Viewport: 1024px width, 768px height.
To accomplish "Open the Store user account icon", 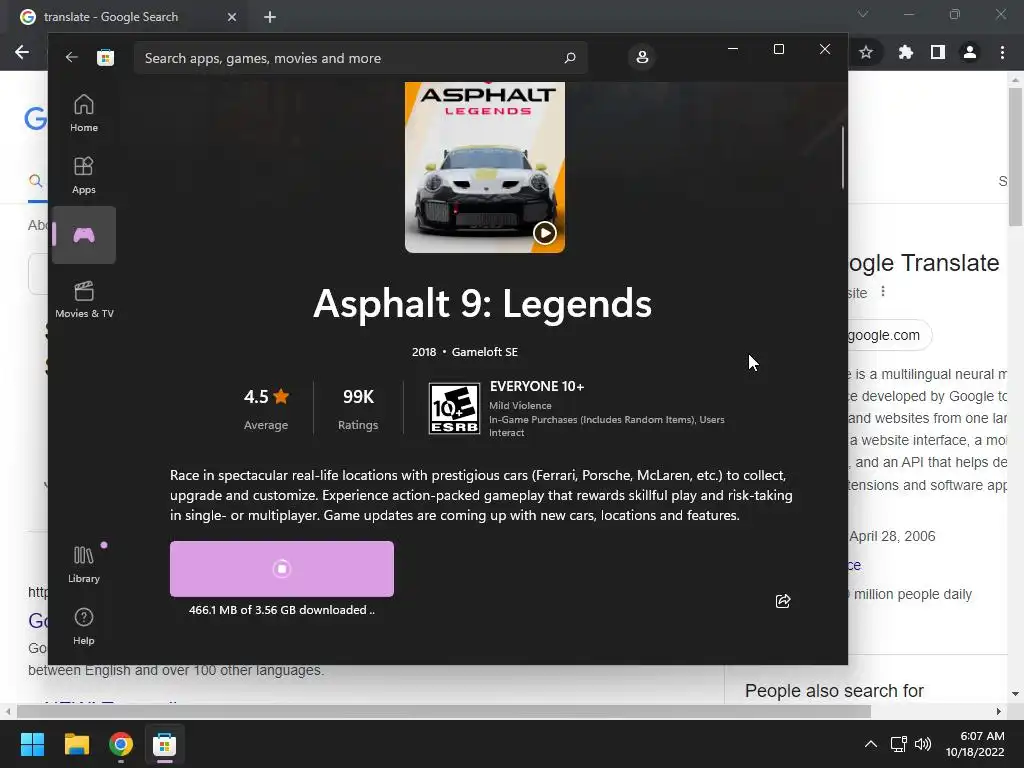I will tap(642, 57).
